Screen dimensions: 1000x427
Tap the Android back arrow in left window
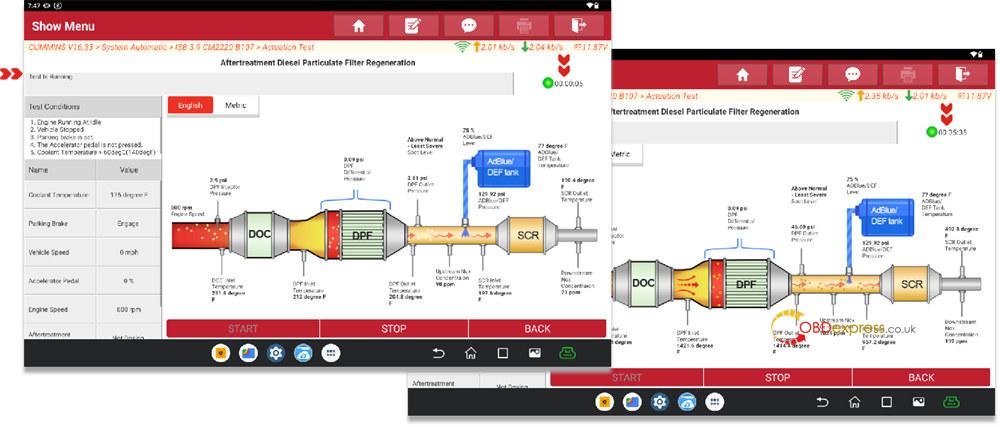[x=438, y=353]
